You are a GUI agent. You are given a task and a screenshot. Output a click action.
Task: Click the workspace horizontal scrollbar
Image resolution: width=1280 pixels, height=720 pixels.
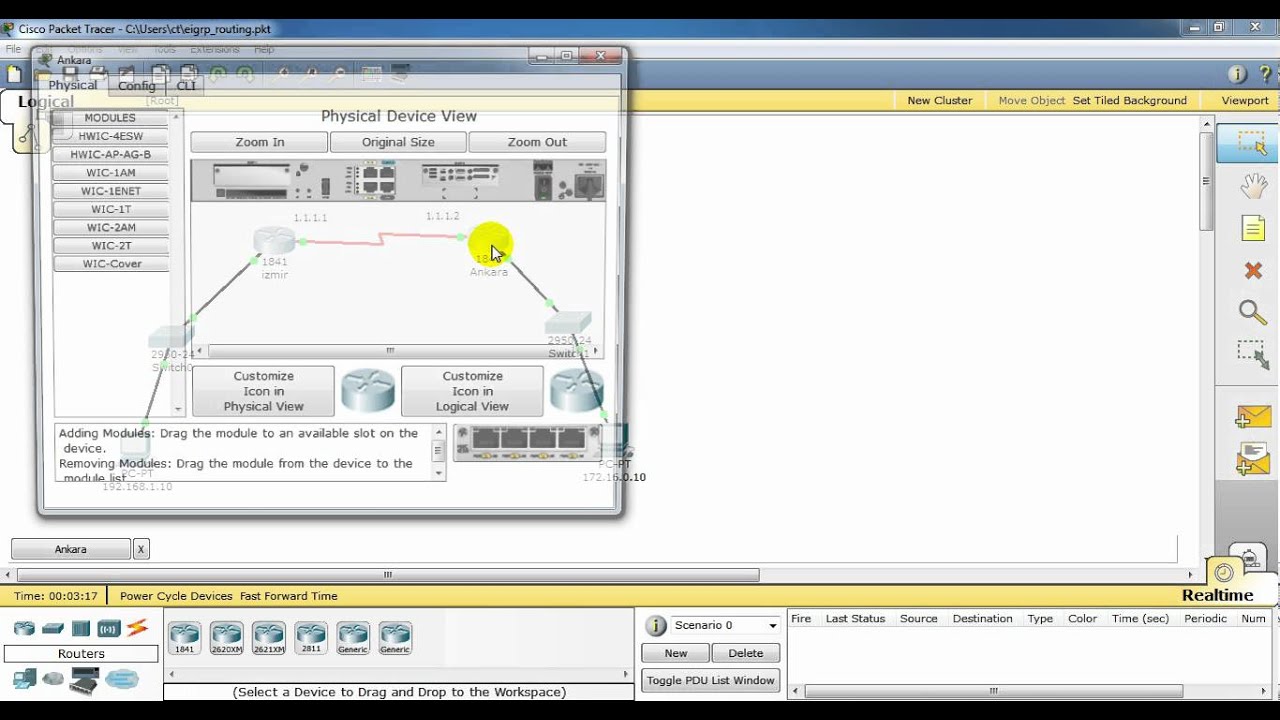(388, 575)
